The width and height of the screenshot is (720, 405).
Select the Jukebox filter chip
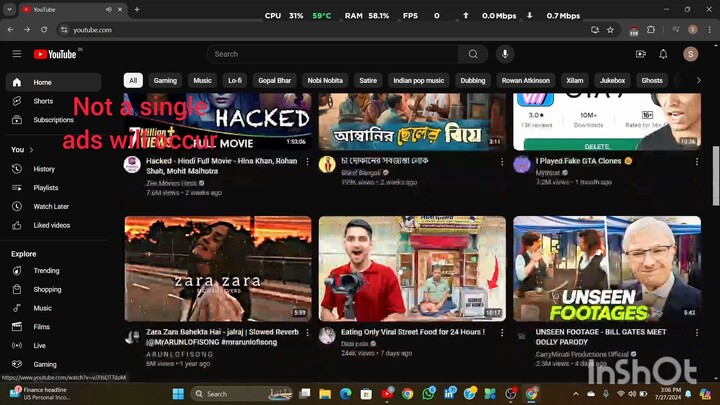click(613, 80)
